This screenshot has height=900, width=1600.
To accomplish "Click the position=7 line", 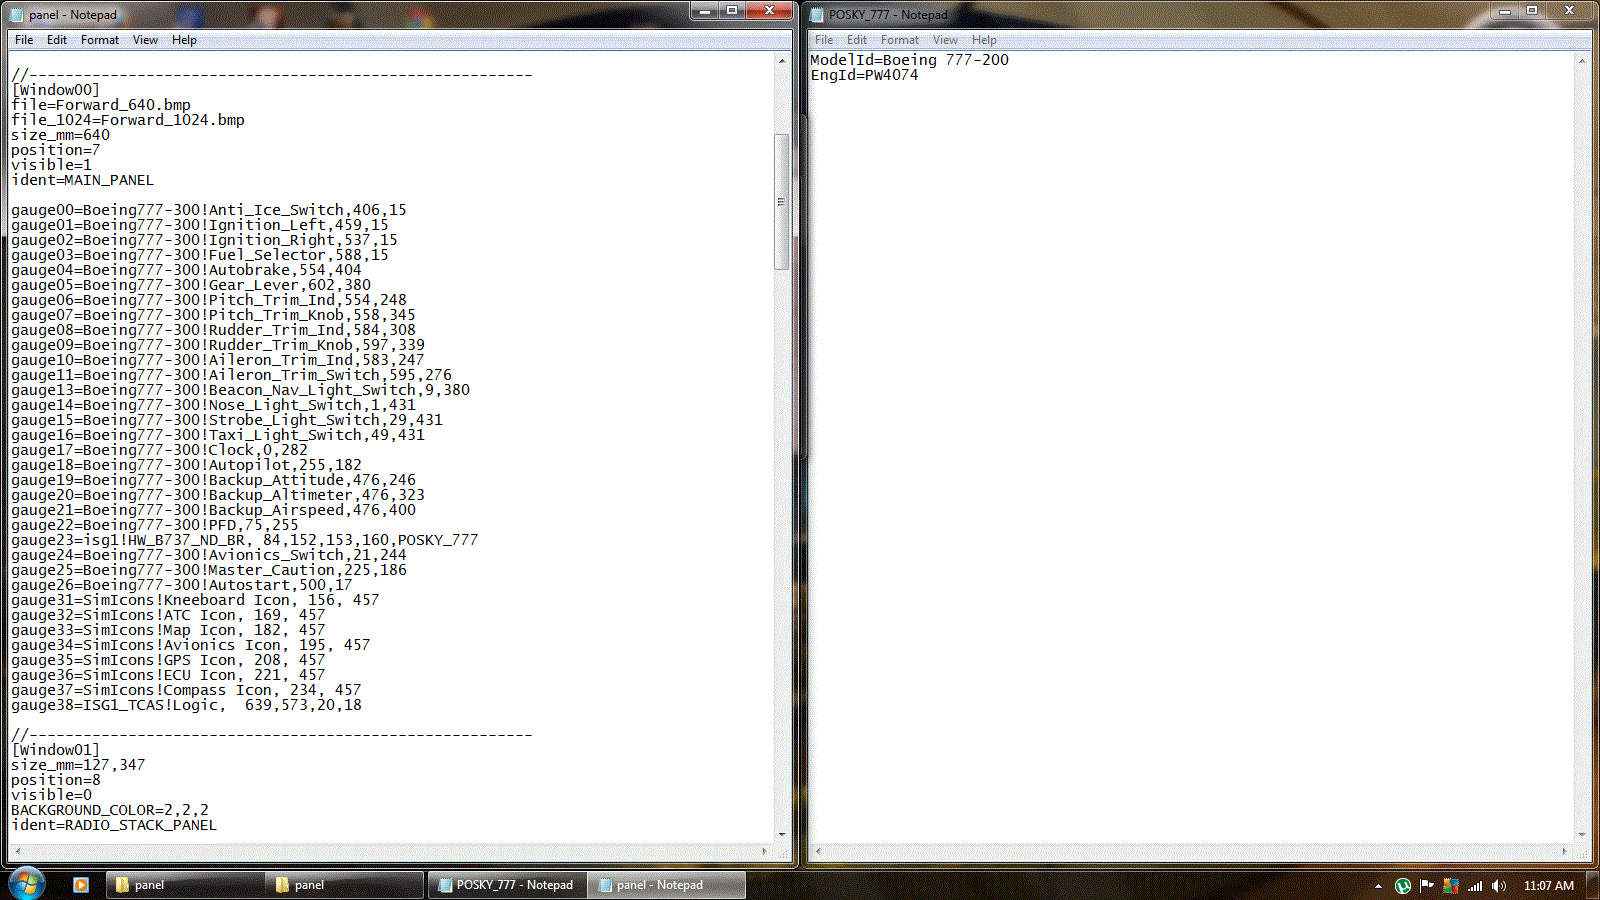I will pyautogui.click(x=55, y=150).
